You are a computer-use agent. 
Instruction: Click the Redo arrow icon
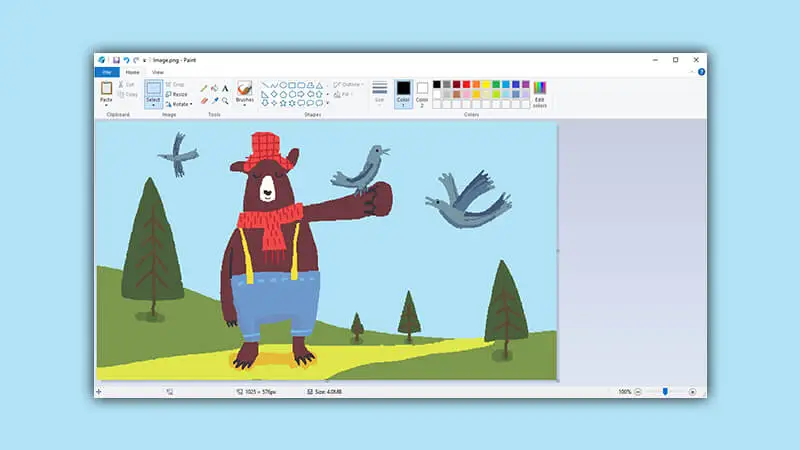pyautogui.click(x=136, y=60)
